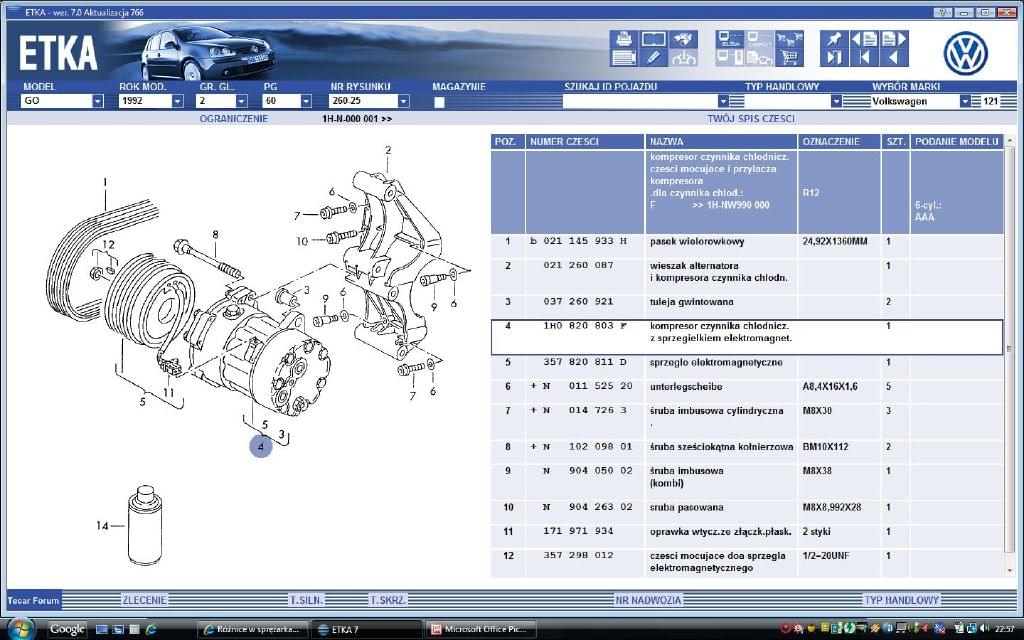This screenshot has width=1024, height=640.
Task: Click the jump-to-first arrow icon
Action: (864, 58)
